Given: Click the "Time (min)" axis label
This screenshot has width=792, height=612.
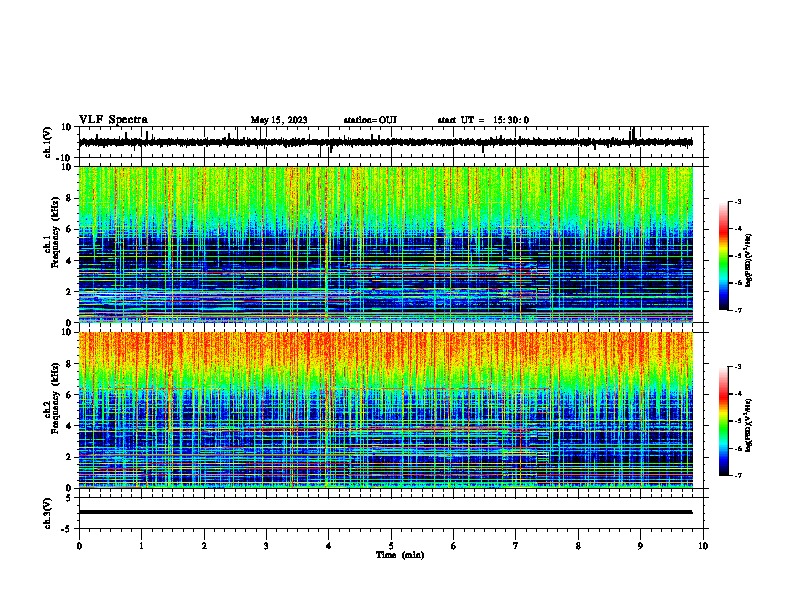Looking at the screenshot, I should (400, 555).
